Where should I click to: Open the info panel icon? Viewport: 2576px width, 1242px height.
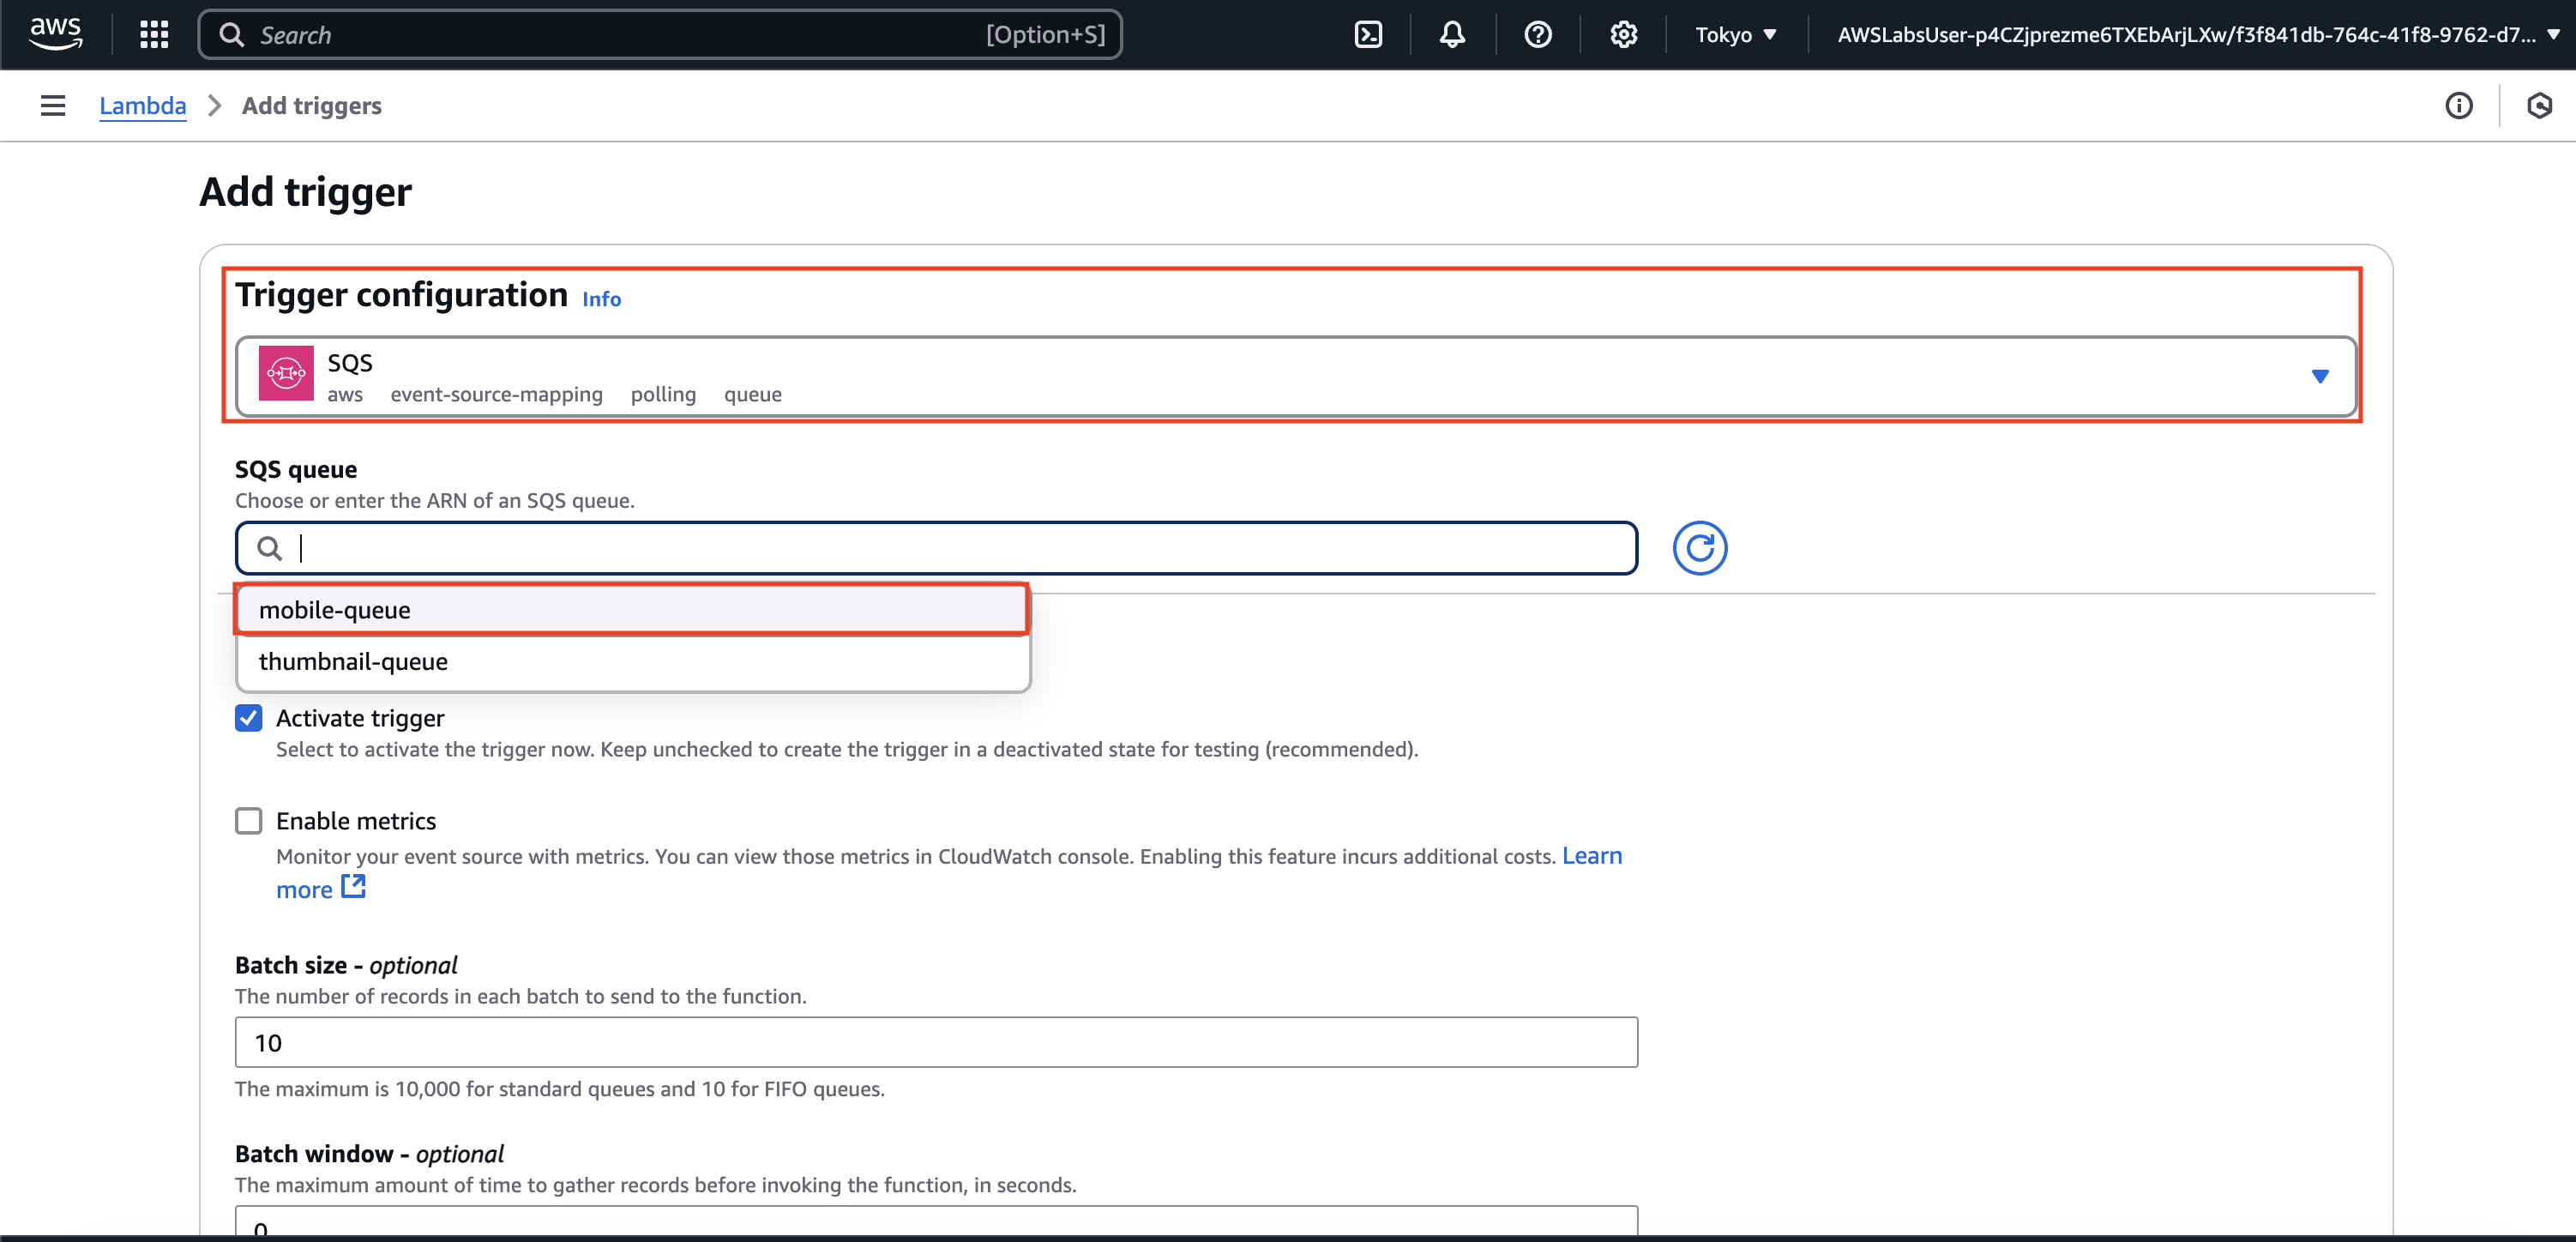(2458, 106)
